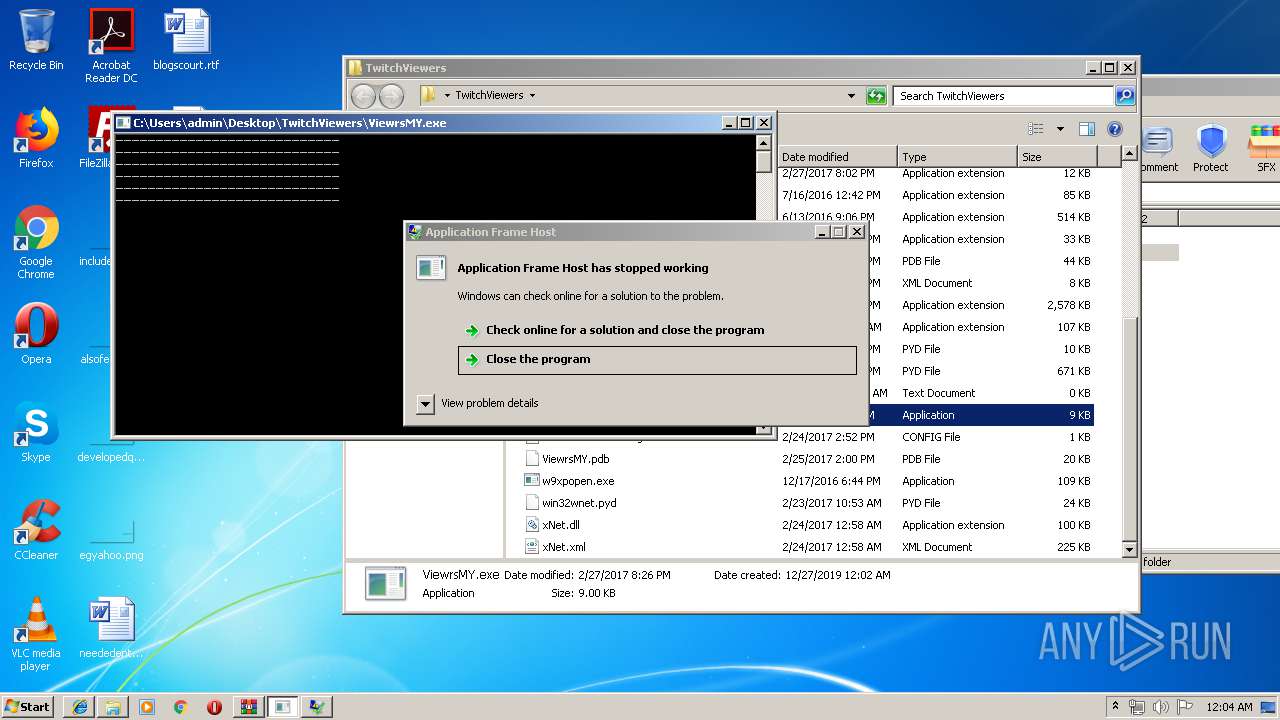The height and width of the screenshot is (720, 1280).
Task: Click the 8 KB XML Document row
Action: tap(981, 283)
